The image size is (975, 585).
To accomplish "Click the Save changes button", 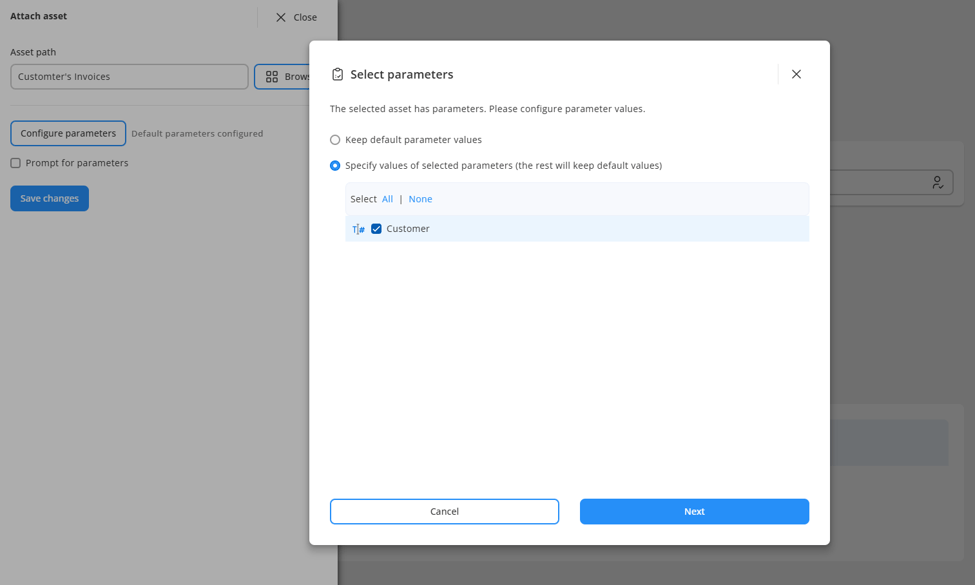I will pos(50,198).
